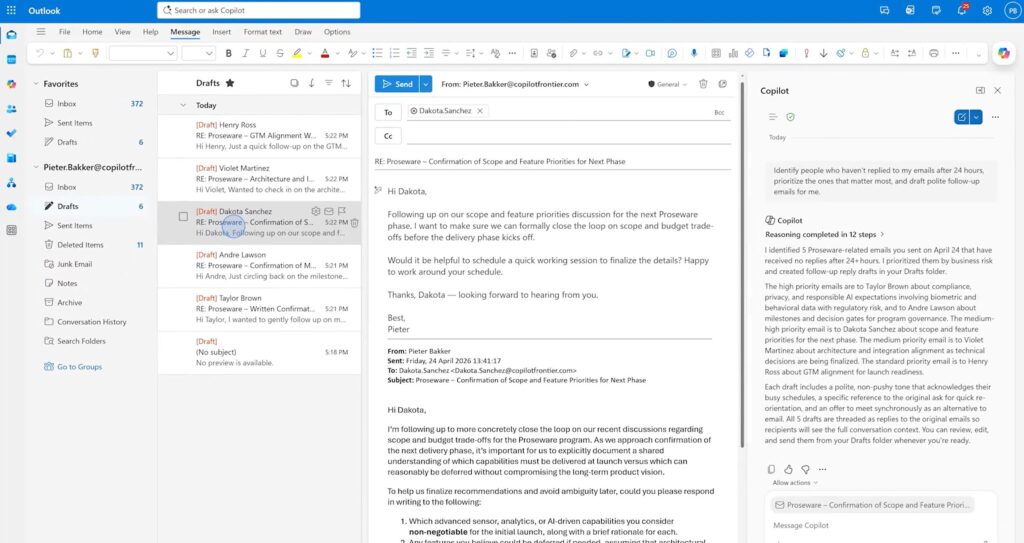Open the Copilot icon in the ribbon
Screen dimensions: 1024x543
1005,53
